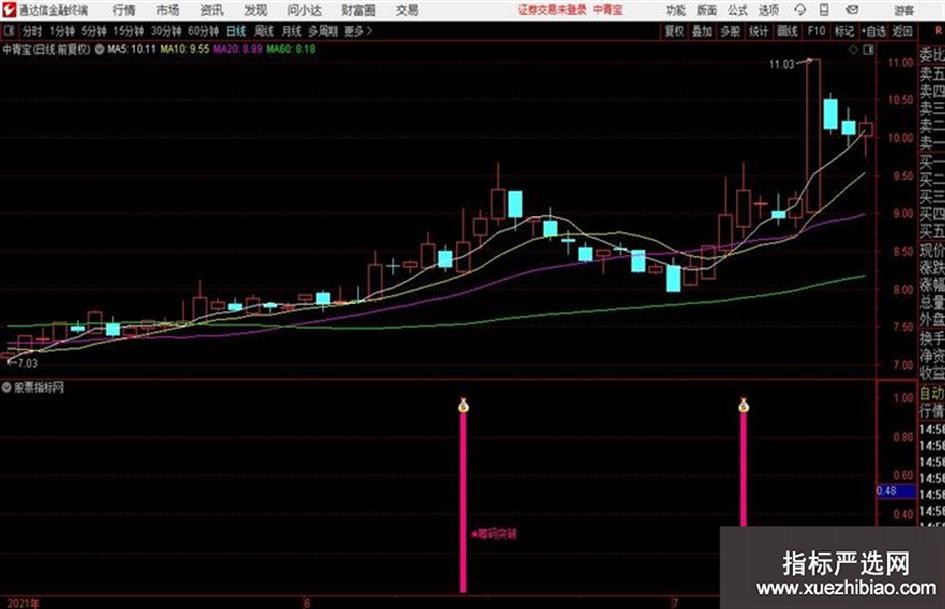
Task: Click the second money-bag signal marker
Action: point(743,405)
